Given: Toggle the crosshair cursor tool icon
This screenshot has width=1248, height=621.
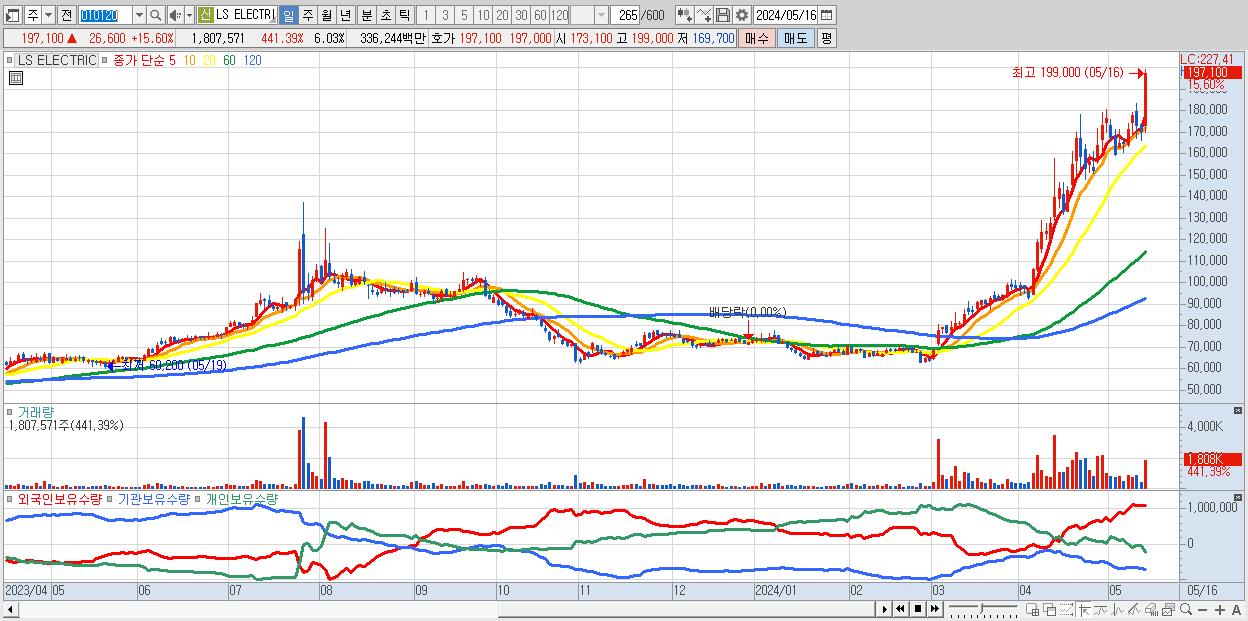Looking at the screenshot, I should pyautogui.click(x=1083, y=610).
